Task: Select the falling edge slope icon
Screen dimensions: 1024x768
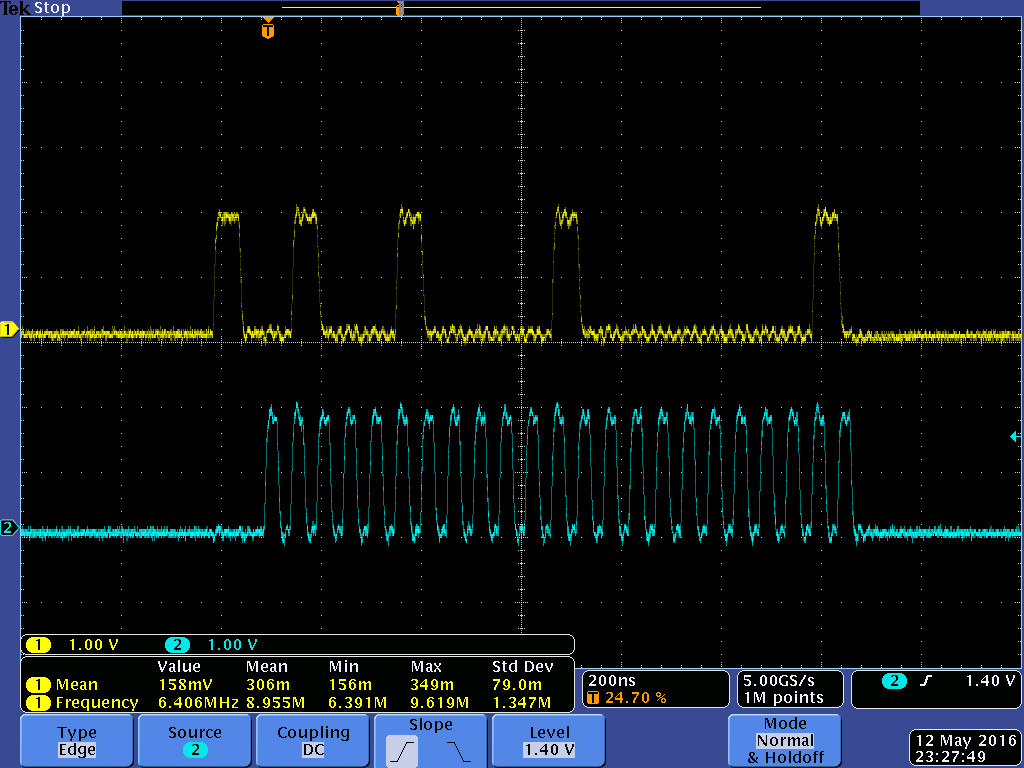Action: click(457, 749)
